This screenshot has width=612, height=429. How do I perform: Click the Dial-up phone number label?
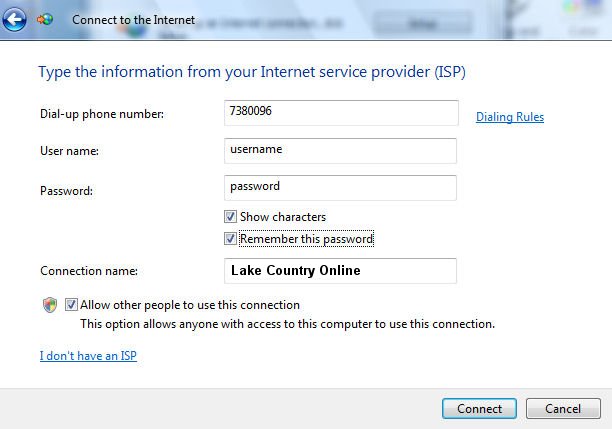[x=102, y=114]
